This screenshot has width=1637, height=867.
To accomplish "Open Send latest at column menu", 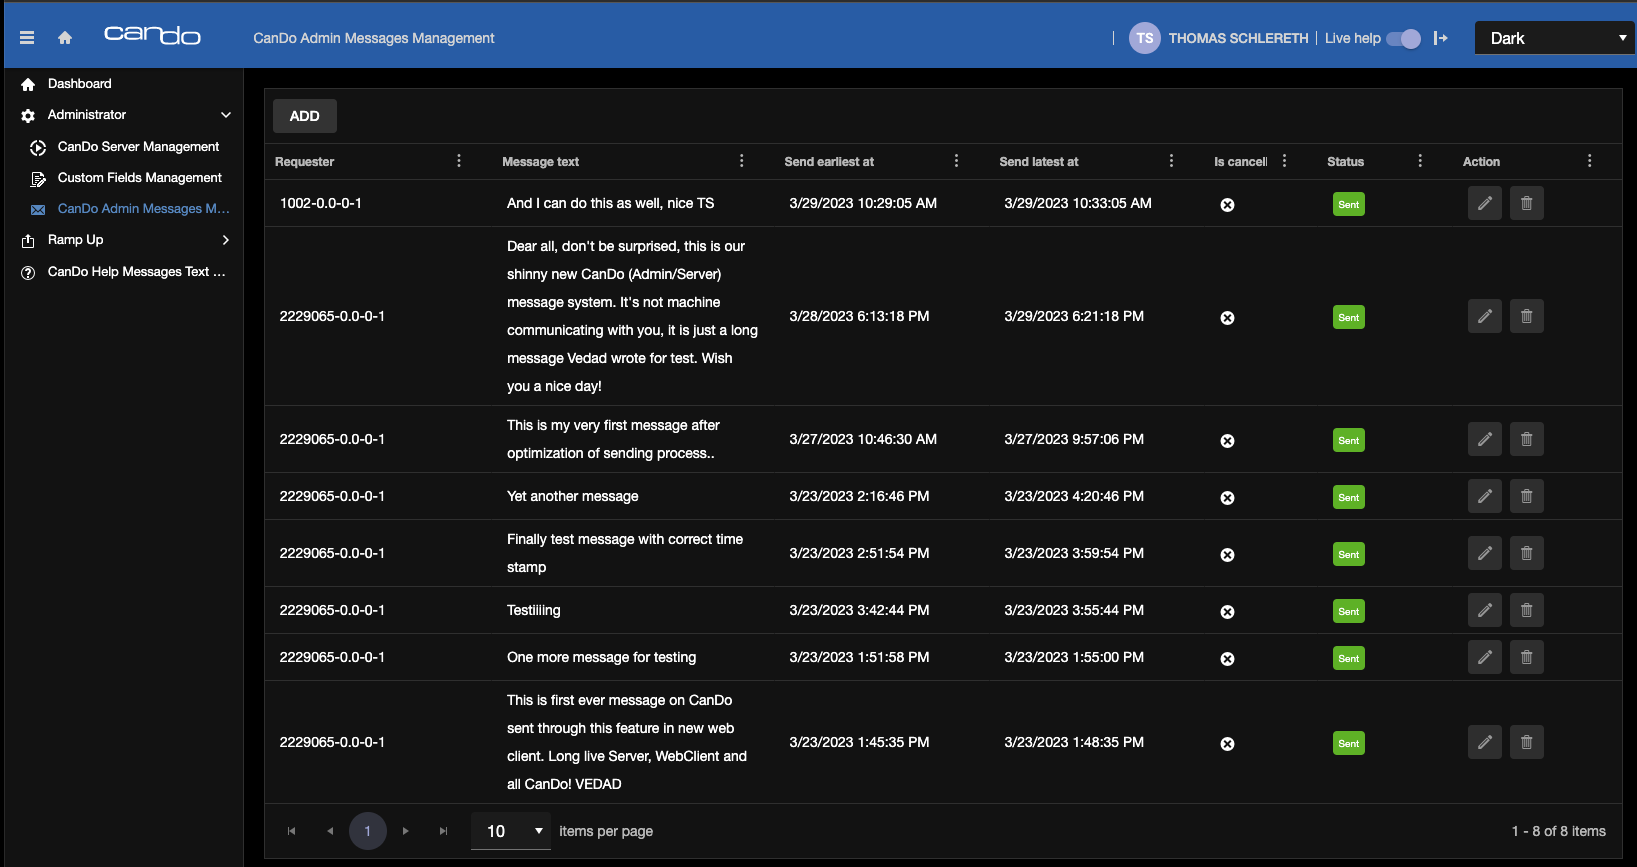I will (1171, 161).
